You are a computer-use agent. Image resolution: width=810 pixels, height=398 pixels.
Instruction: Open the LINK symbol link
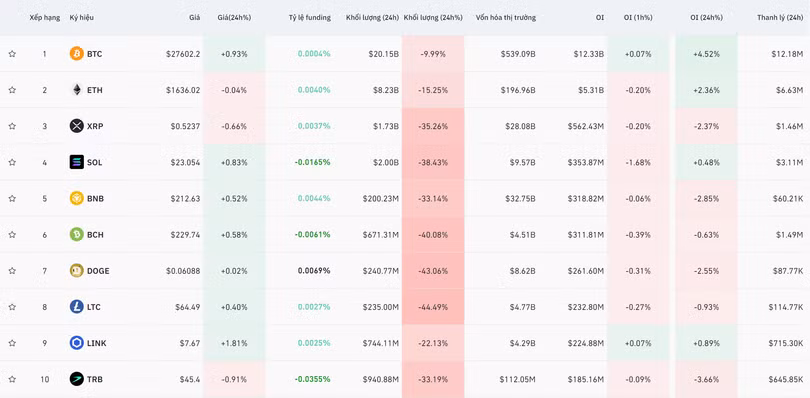[x=97, y=343]
